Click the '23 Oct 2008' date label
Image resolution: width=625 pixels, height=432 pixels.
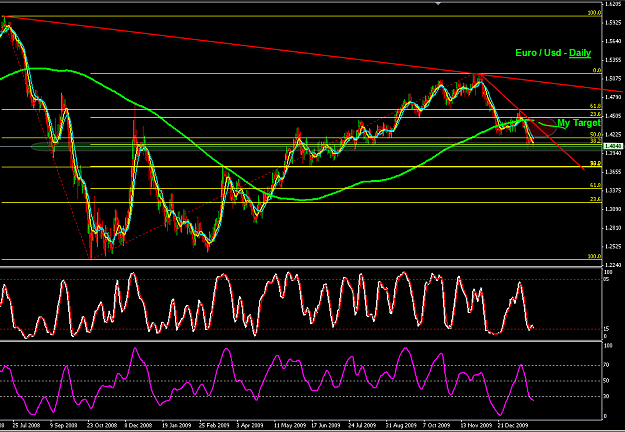pyautogui.click(x=102, y=425)
